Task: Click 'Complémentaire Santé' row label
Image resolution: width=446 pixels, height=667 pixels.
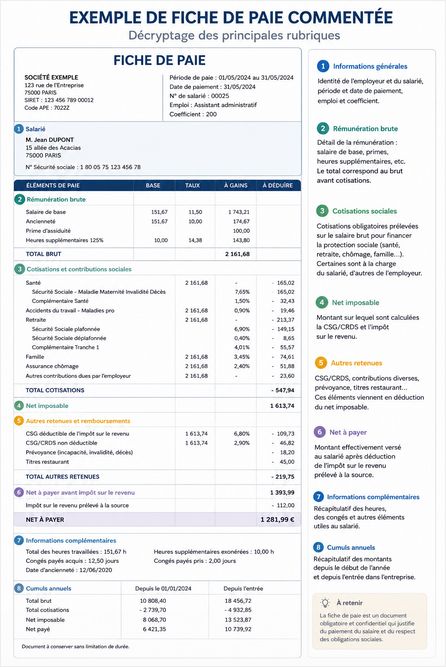Action: tap(60, 301)
